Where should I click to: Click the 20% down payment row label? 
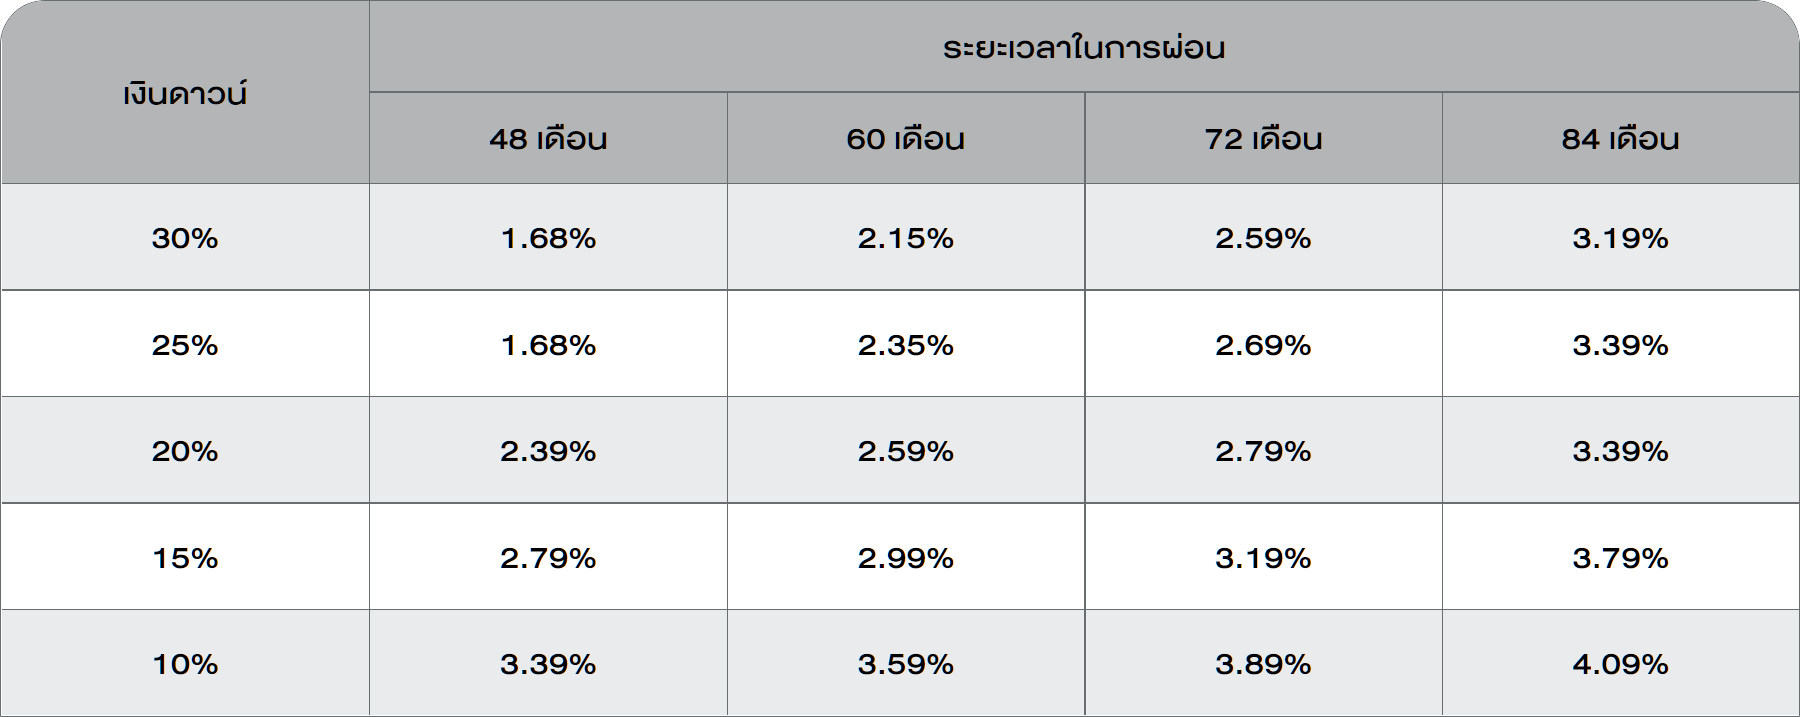(185, 451)
